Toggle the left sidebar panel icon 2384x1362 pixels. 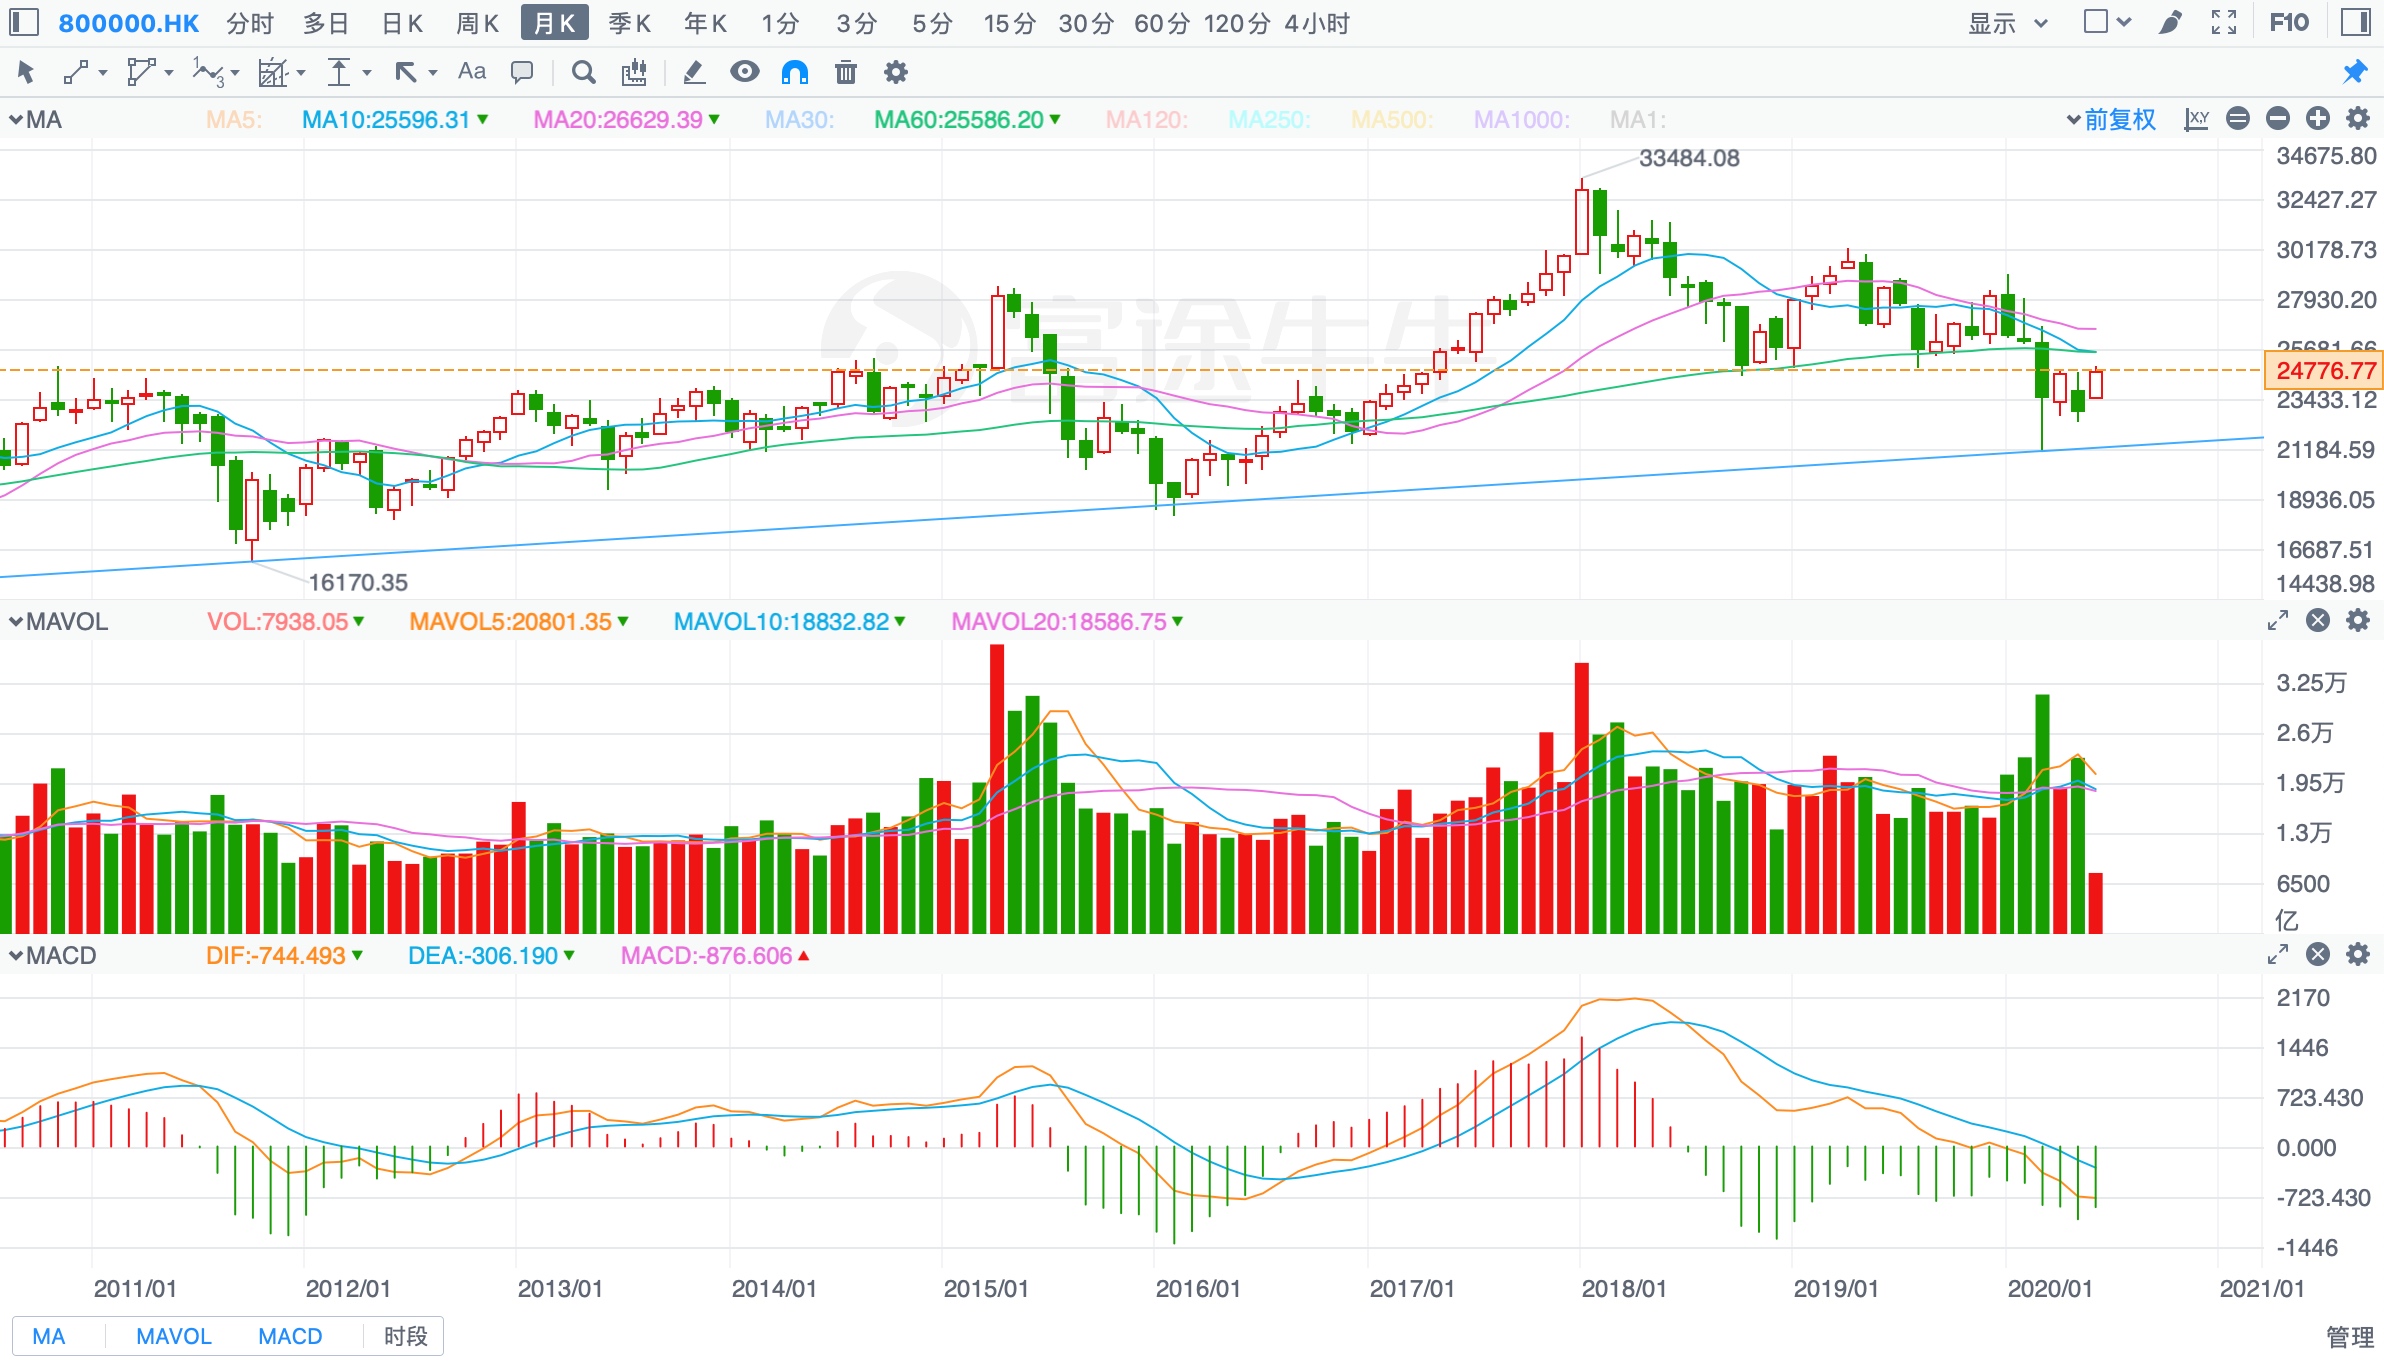(x=23, y=22)
